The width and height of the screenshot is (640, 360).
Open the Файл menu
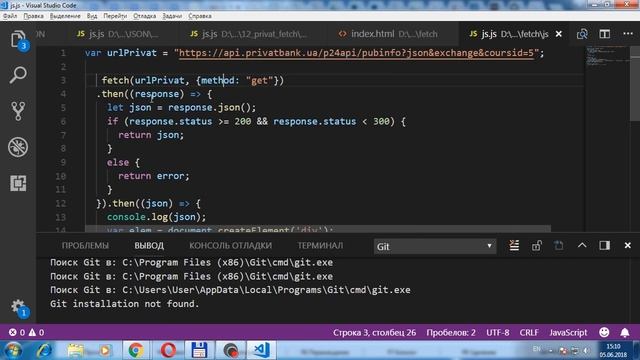[10, 16]
